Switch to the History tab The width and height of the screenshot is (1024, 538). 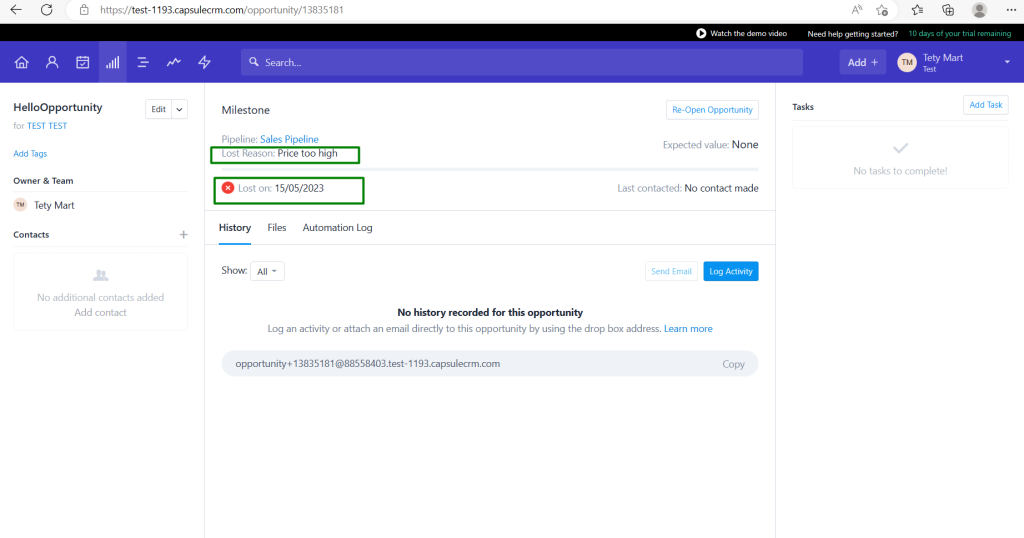234,228
